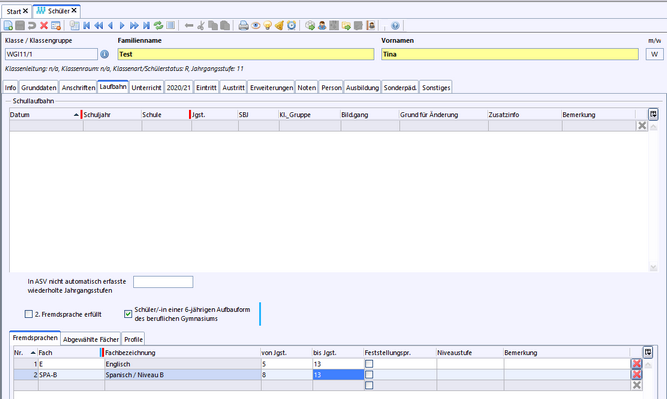The width and height of the screenshot is (667, 399).
Task: Close the Schüler tab
Action: pos(74,10)
